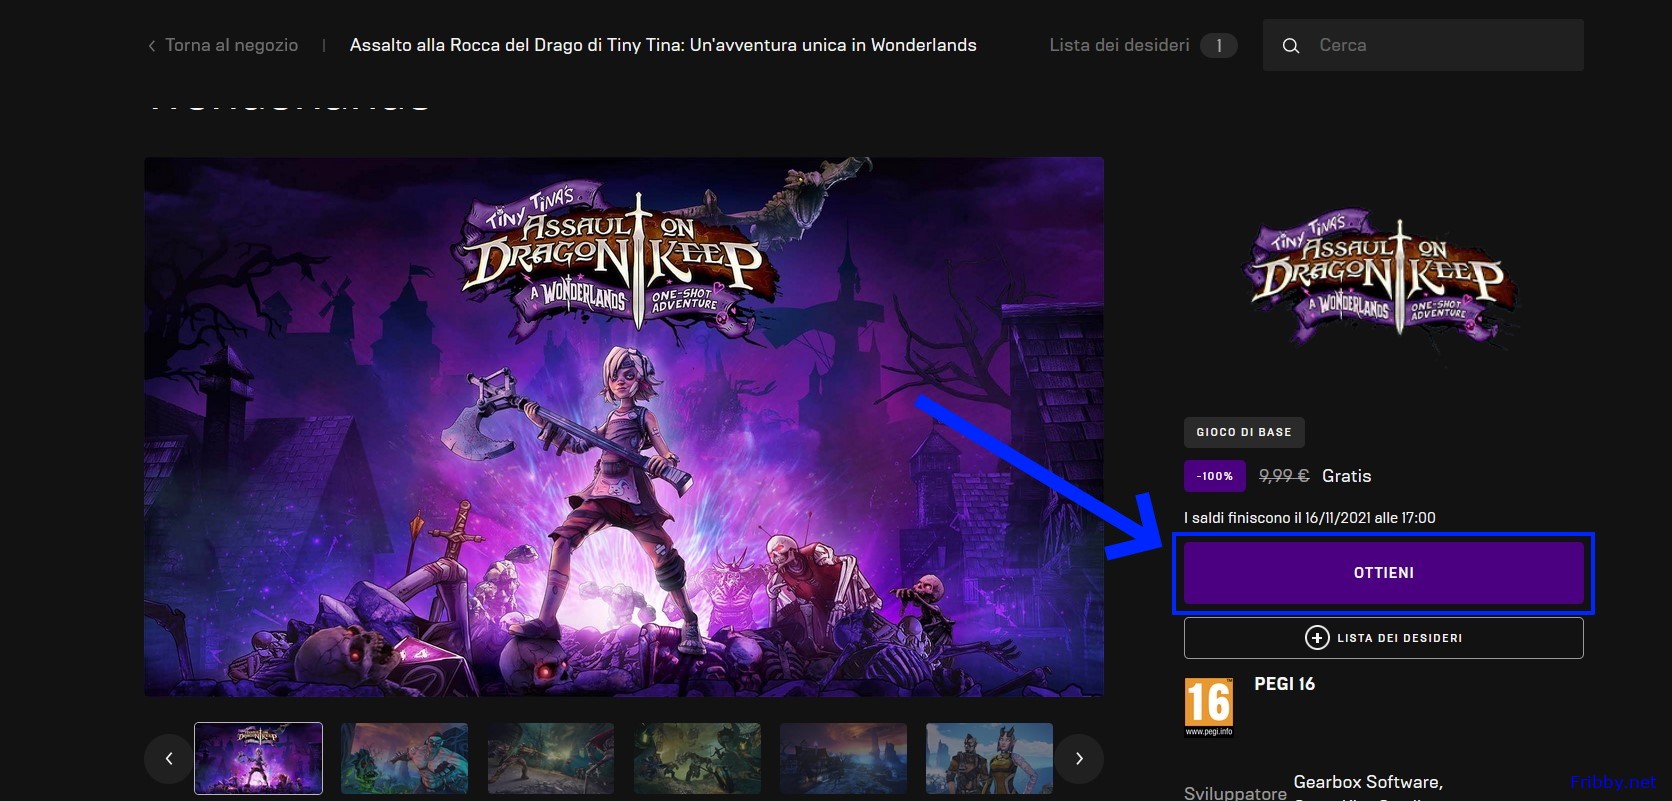Click the main Tiny Tina hero image
The height and width of the screenshot is (801, 1672).
pos(624,427)
